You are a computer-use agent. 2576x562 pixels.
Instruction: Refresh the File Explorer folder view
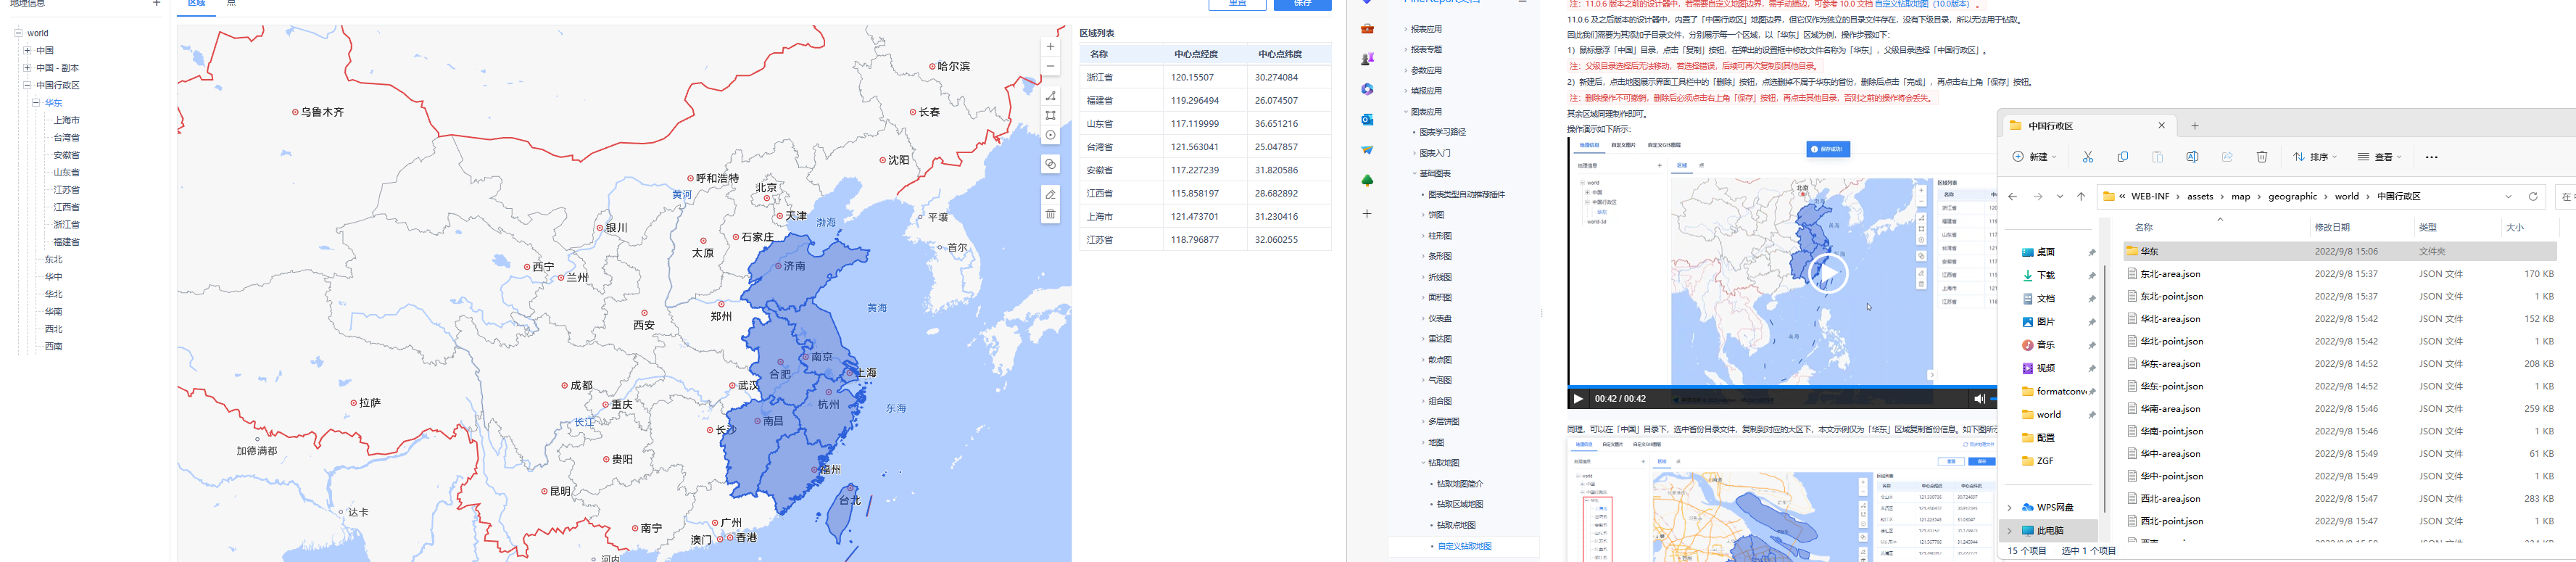(x=2533, y=197)
